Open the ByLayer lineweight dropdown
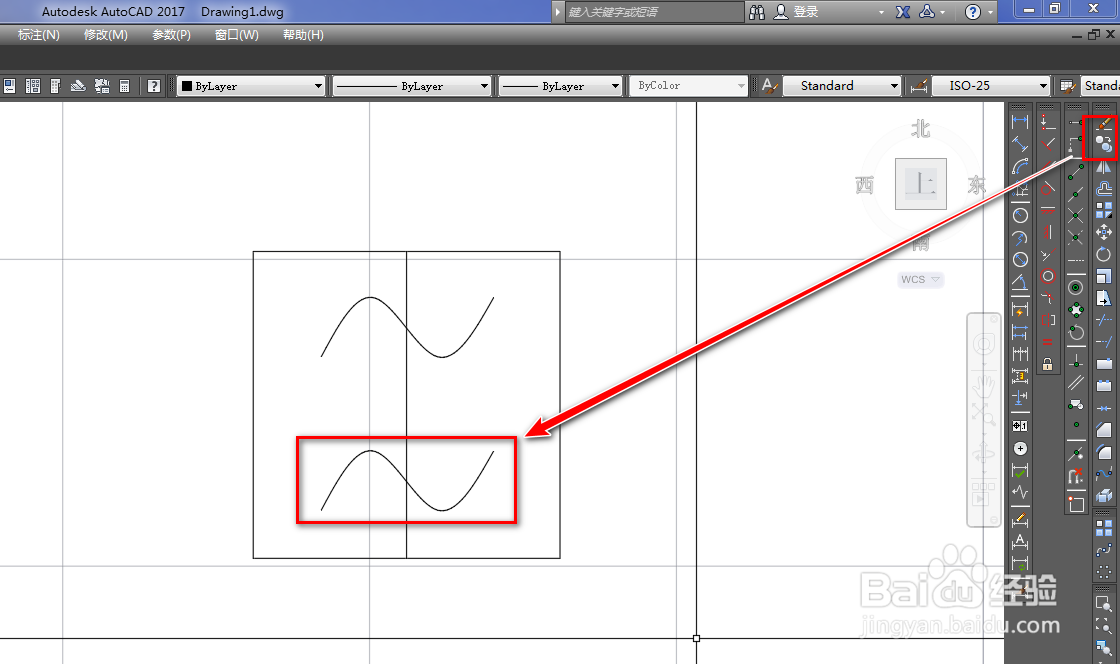This screenshot has width=1120, height=664. pyautogui.click(x=560, y=86)
